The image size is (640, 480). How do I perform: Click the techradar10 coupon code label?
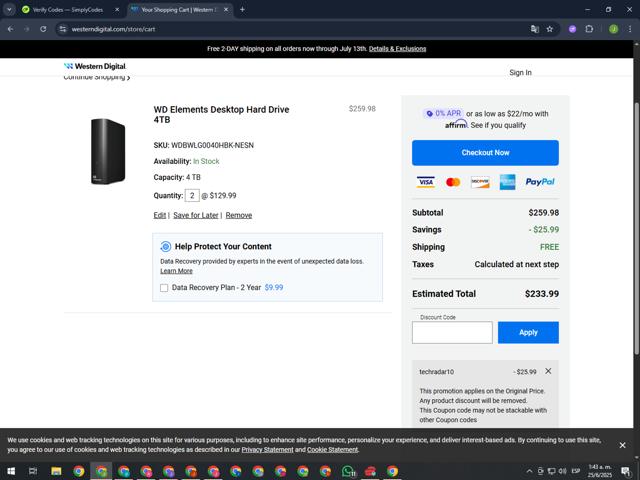[x=436, y=371]
